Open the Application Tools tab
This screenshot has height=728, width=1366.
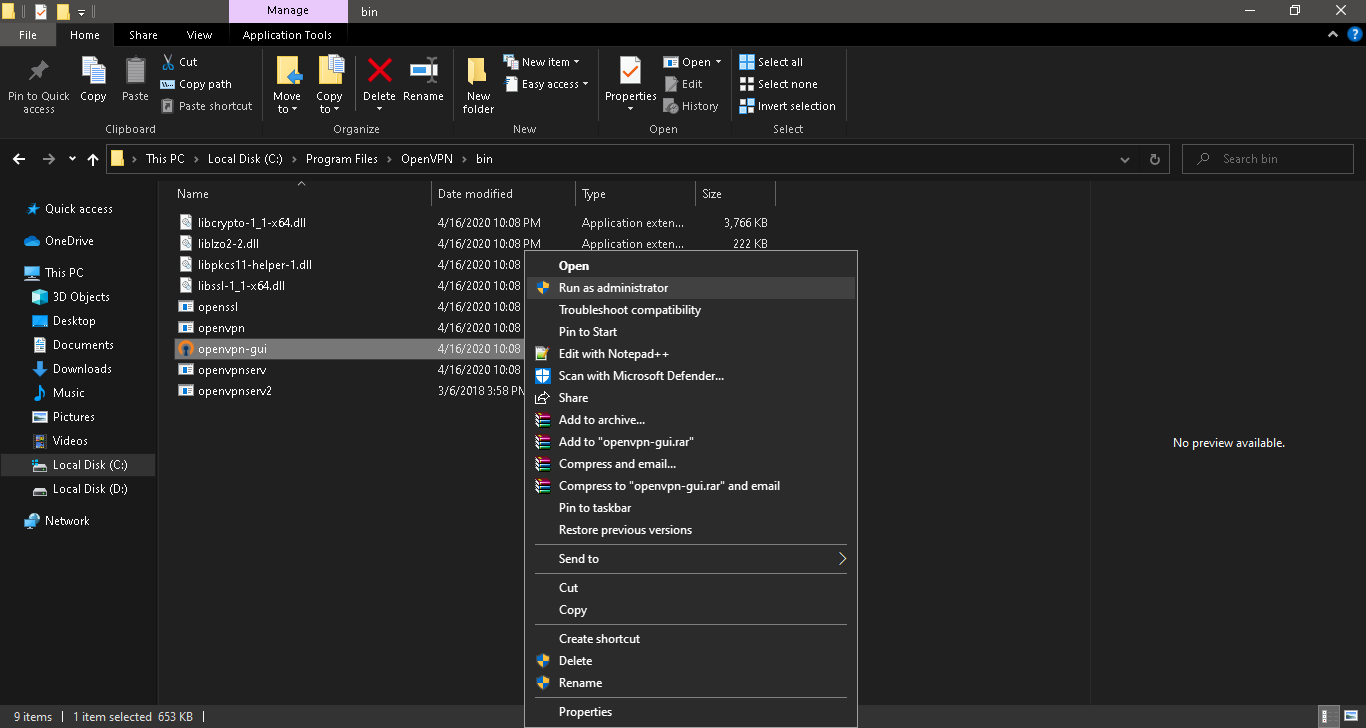click(287, 35)
